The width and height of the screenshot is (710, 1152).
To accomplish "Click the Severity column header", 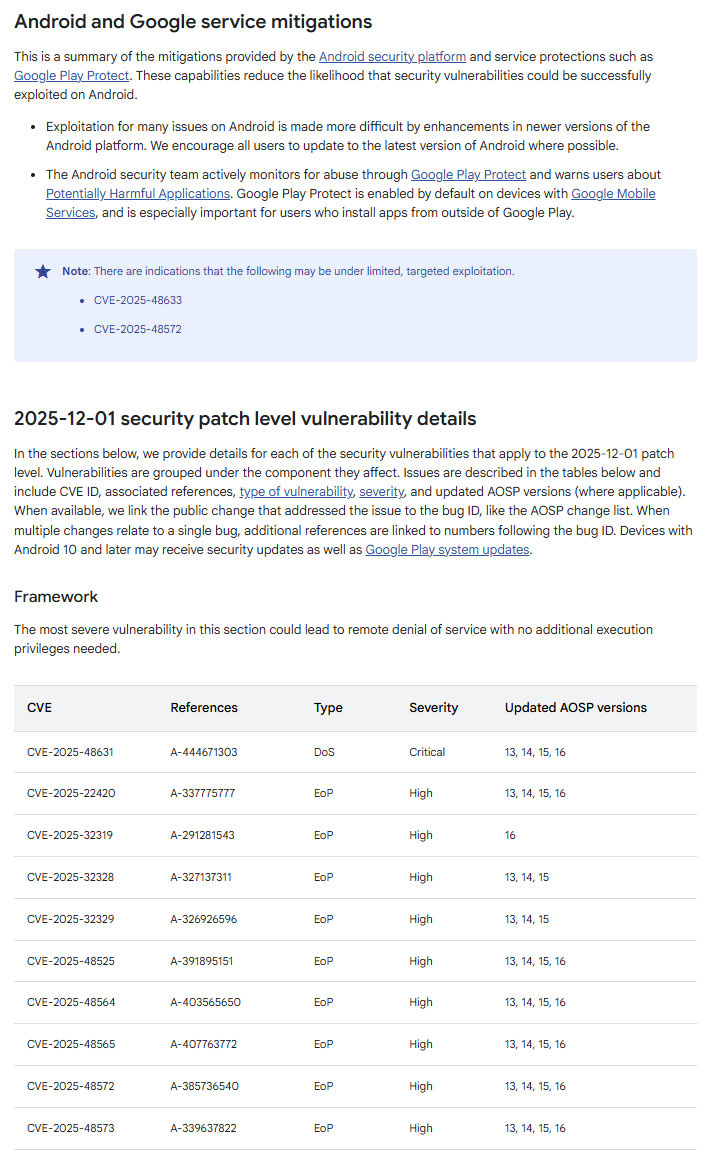I will coord(433,708).
